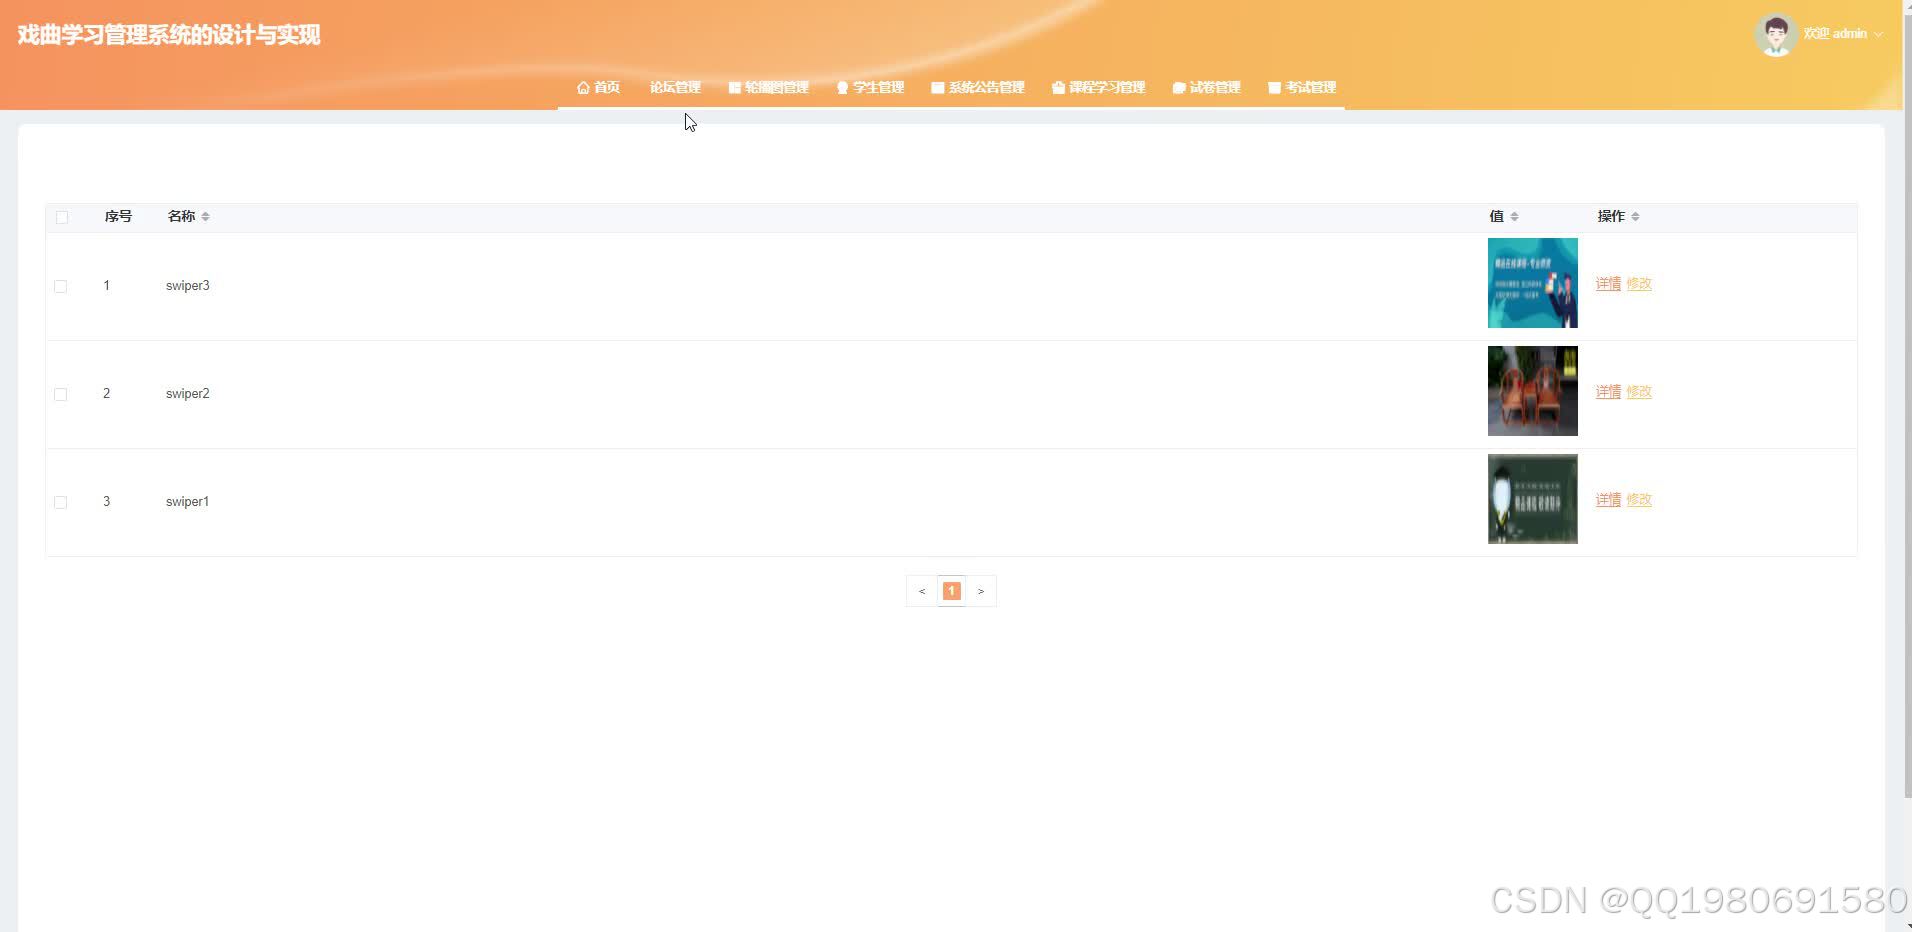The image size is (1912, 932).
Task: Go to the next page with the > arrow
Action: pos(981,591)
